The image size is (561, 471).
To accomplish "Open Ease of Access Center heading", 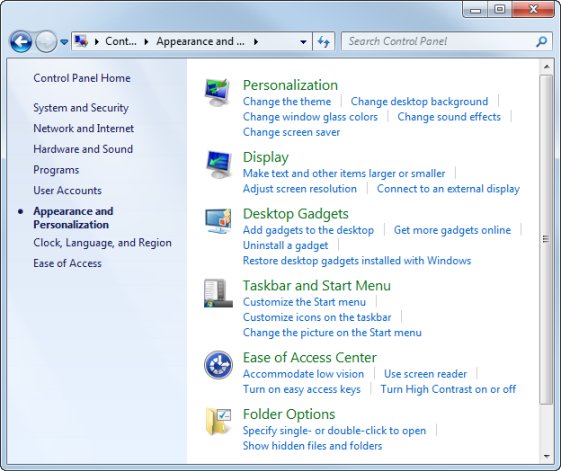I will [310, 358].
